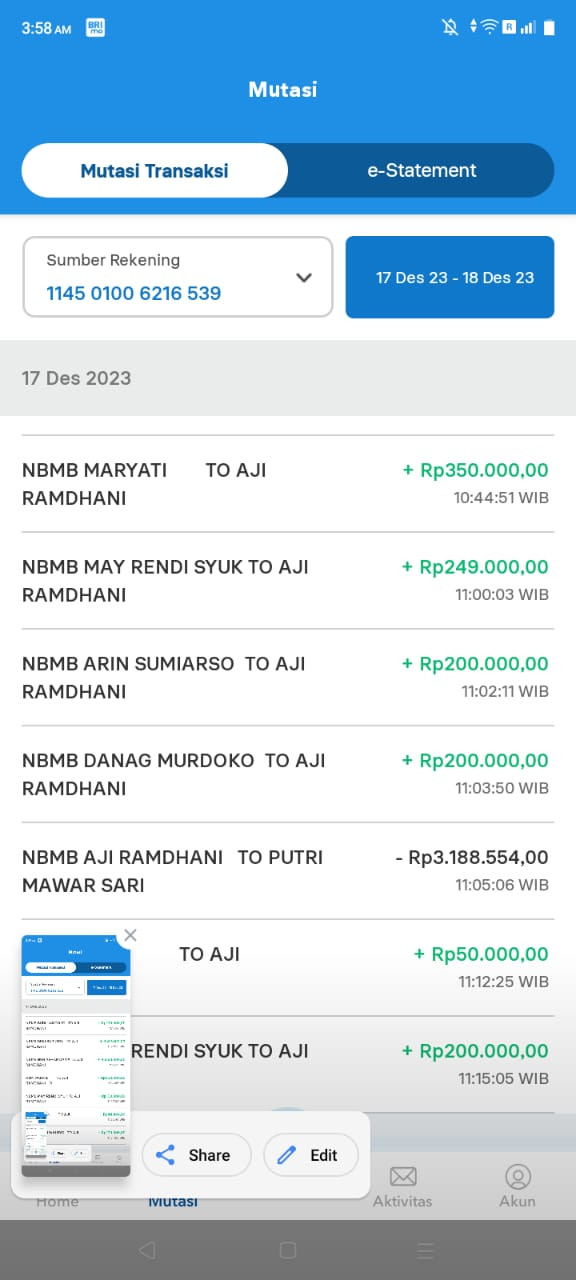This screenshot has height=1280, width=576.
Task: Tap the muted notification bell status icon
Action: coord(450,28)
